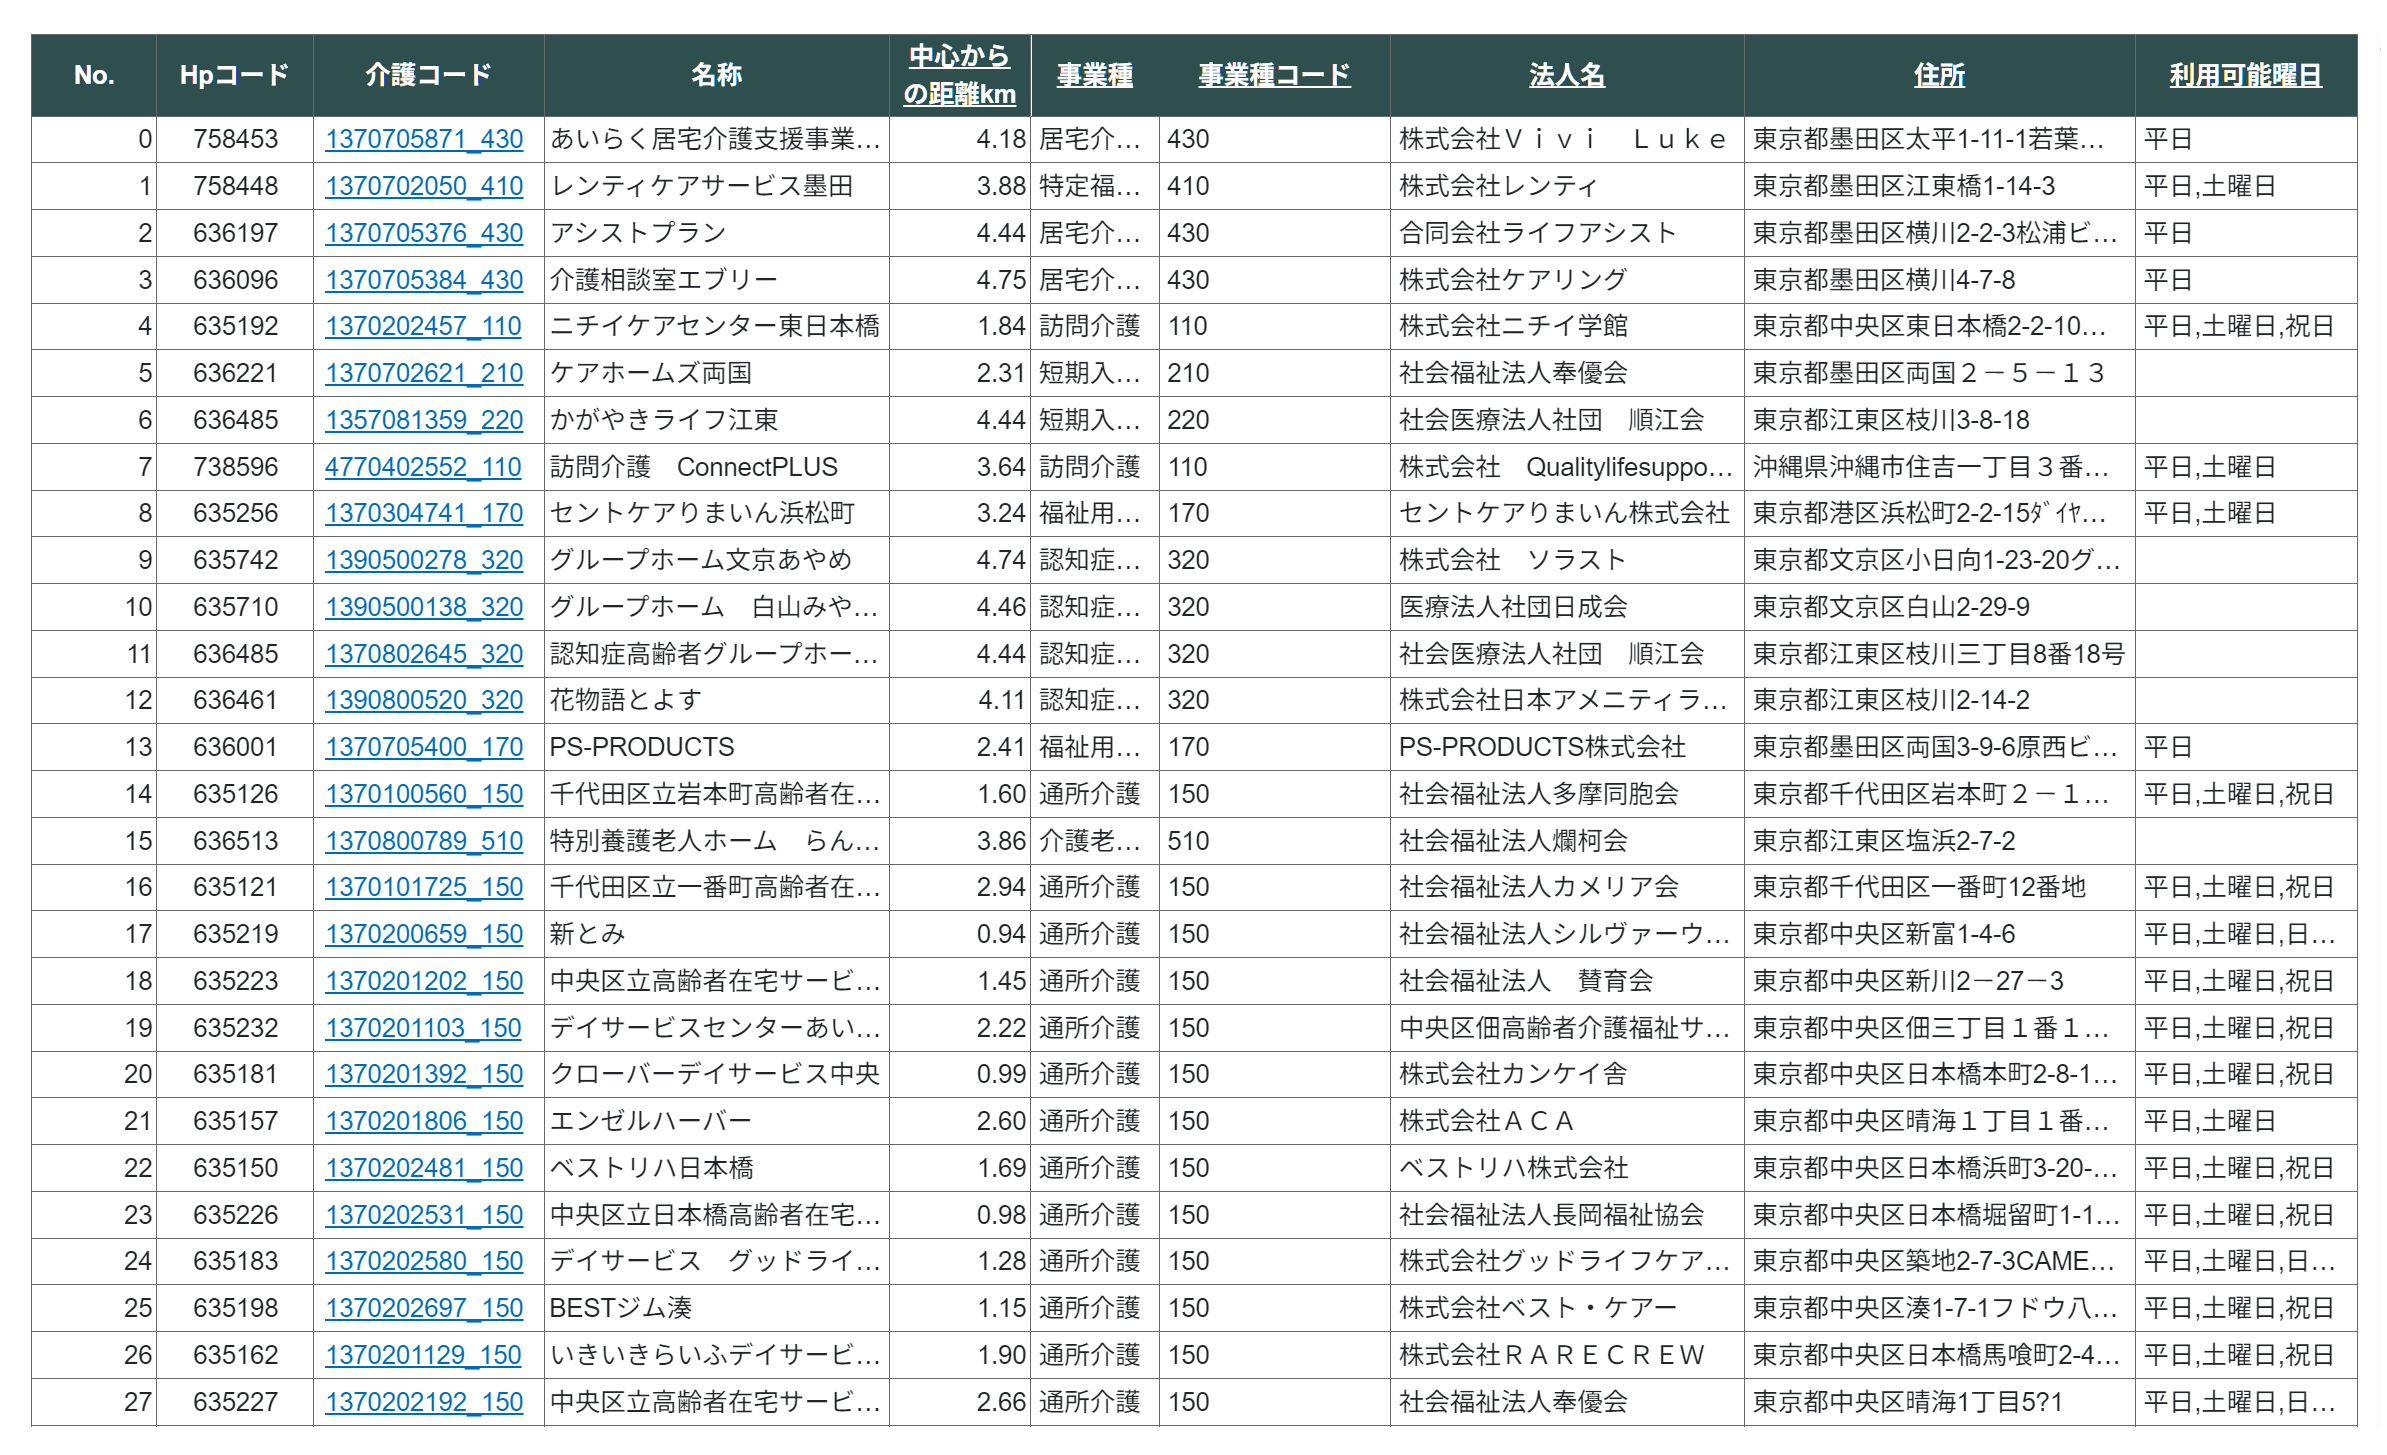2387x1455 pixels.
Task: Select name cell 訪問介護 ConnectPLUS
Action: [717, 467]
